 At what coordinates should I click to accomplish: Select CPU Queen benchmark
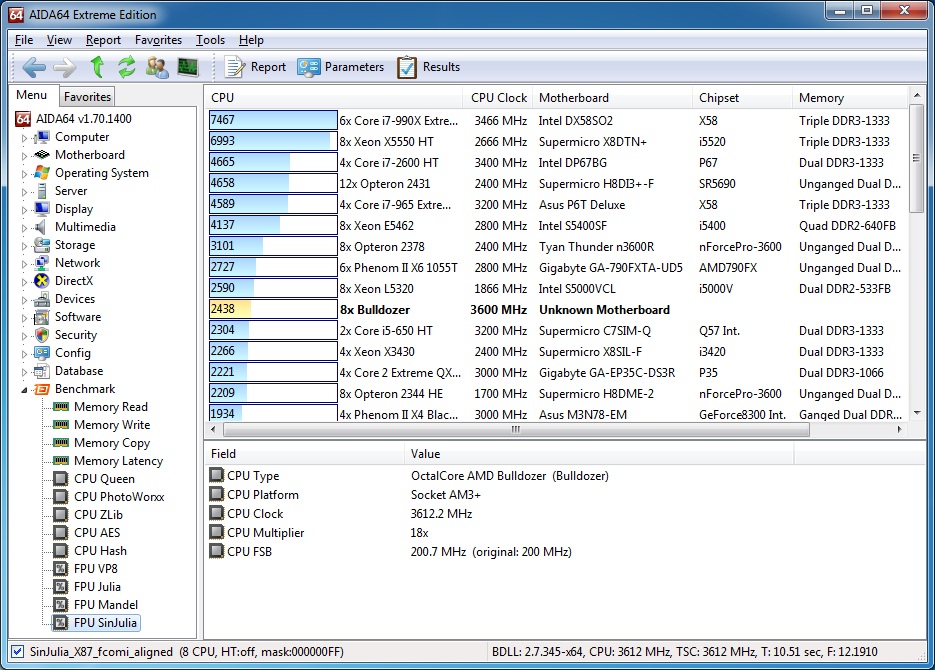(104, 479)
